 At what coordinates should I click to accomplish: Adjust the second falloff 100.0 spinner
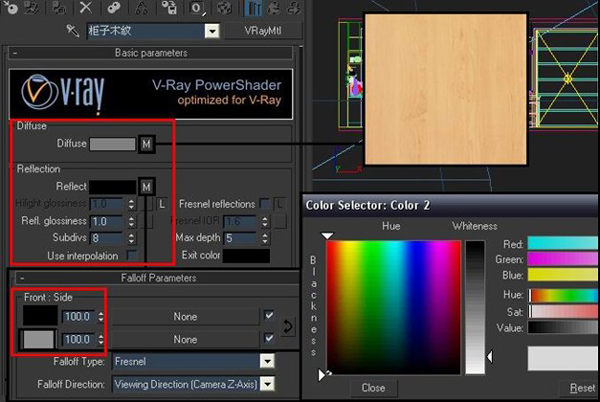click(x=101, y=339)
